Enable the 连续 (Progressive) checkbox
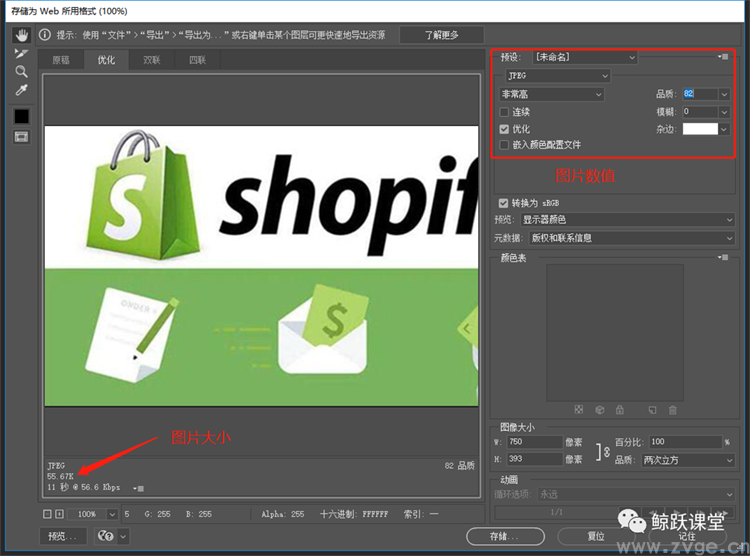The image size is (750, 556). click(x=505, y=112)
